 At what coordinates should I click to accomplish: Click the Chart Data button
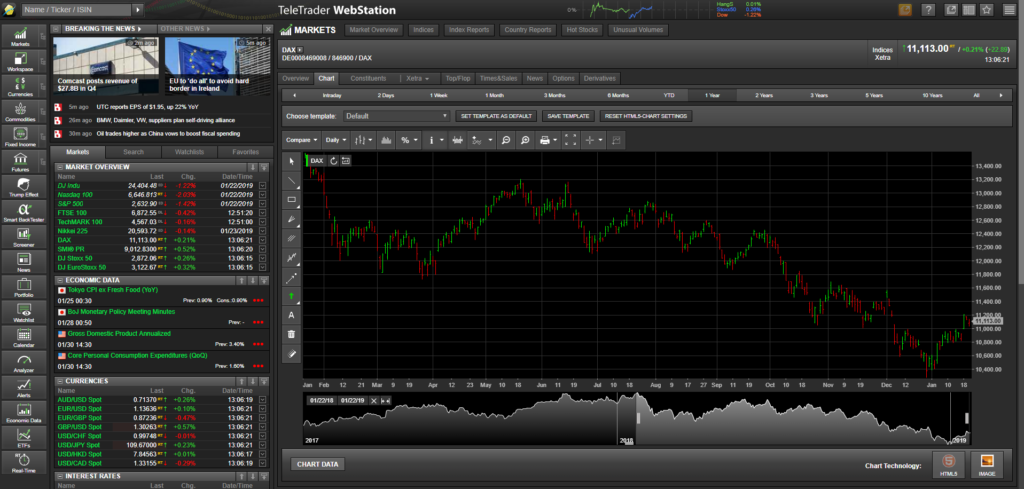[x=317, y=465]
